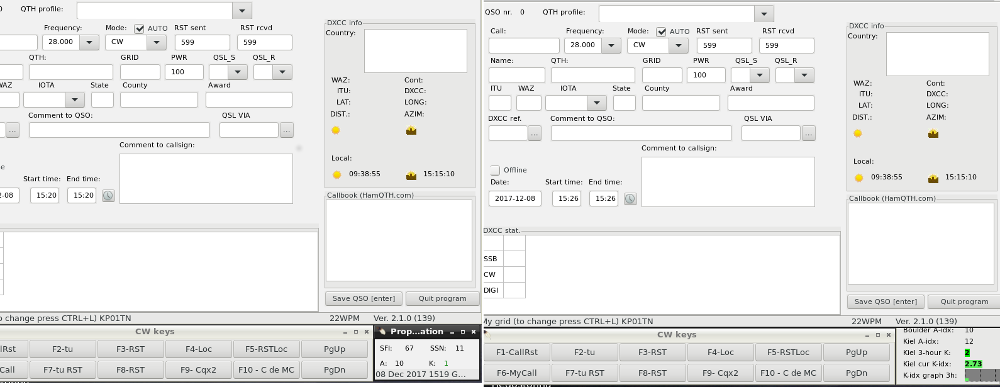Screen dimensions: 1000x389
Task: Click the WAZ input field in right window
Action: coord(529,103)
